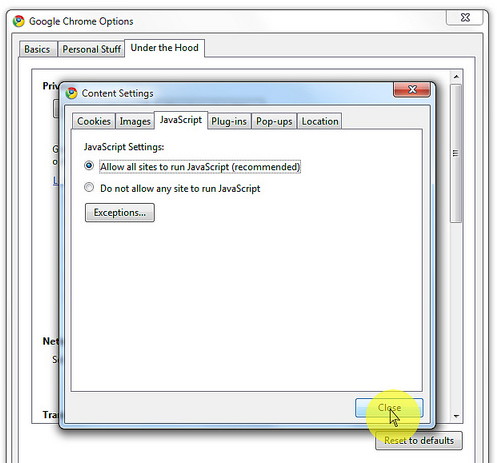Click the Chrome logo in Google Chrome Options title
The height and width of the screenshot is (463, 497).
(19, 21)
